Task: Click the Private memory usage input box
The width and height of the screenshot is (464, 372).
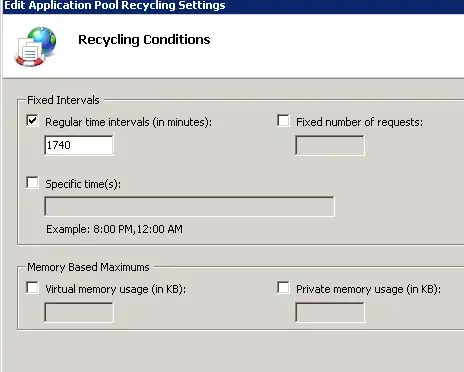Action: coord(330,312)
